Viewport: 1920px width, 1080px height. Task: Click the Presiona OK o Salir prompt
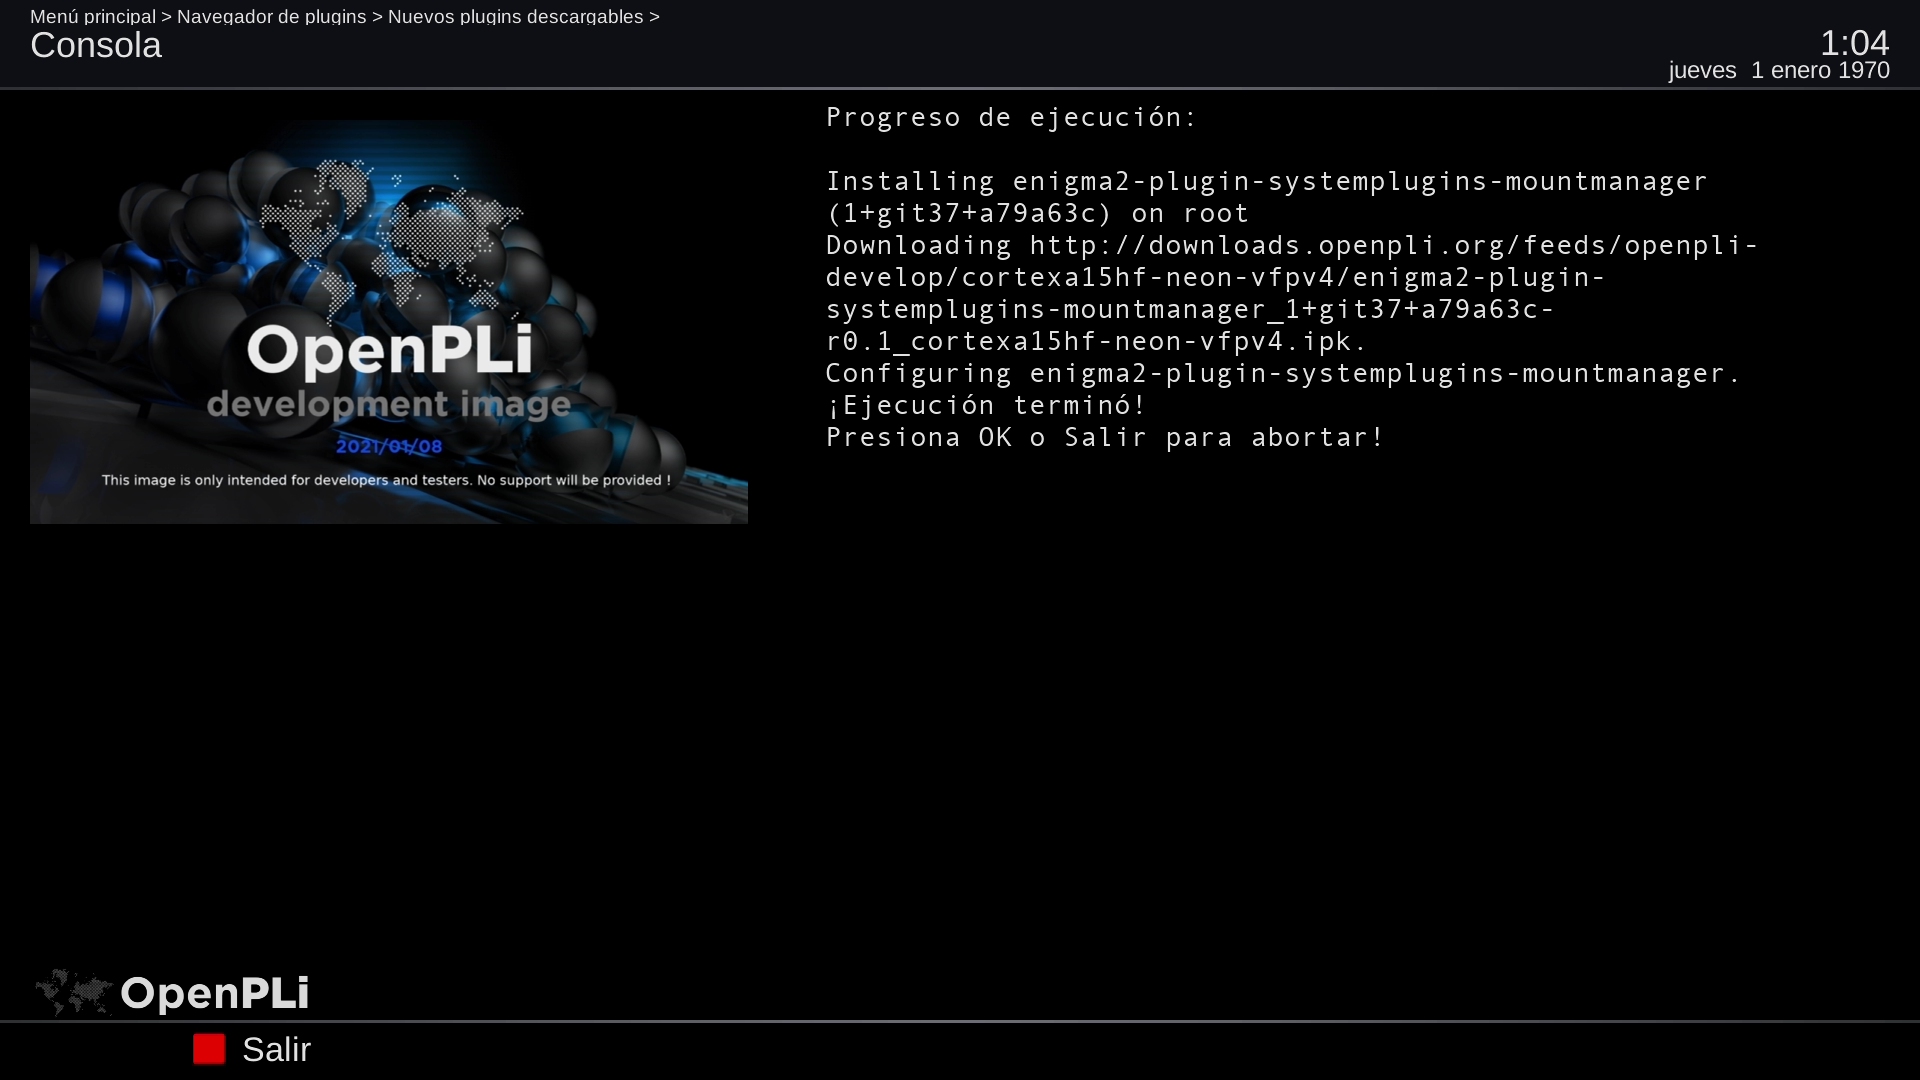point(1104,438)
